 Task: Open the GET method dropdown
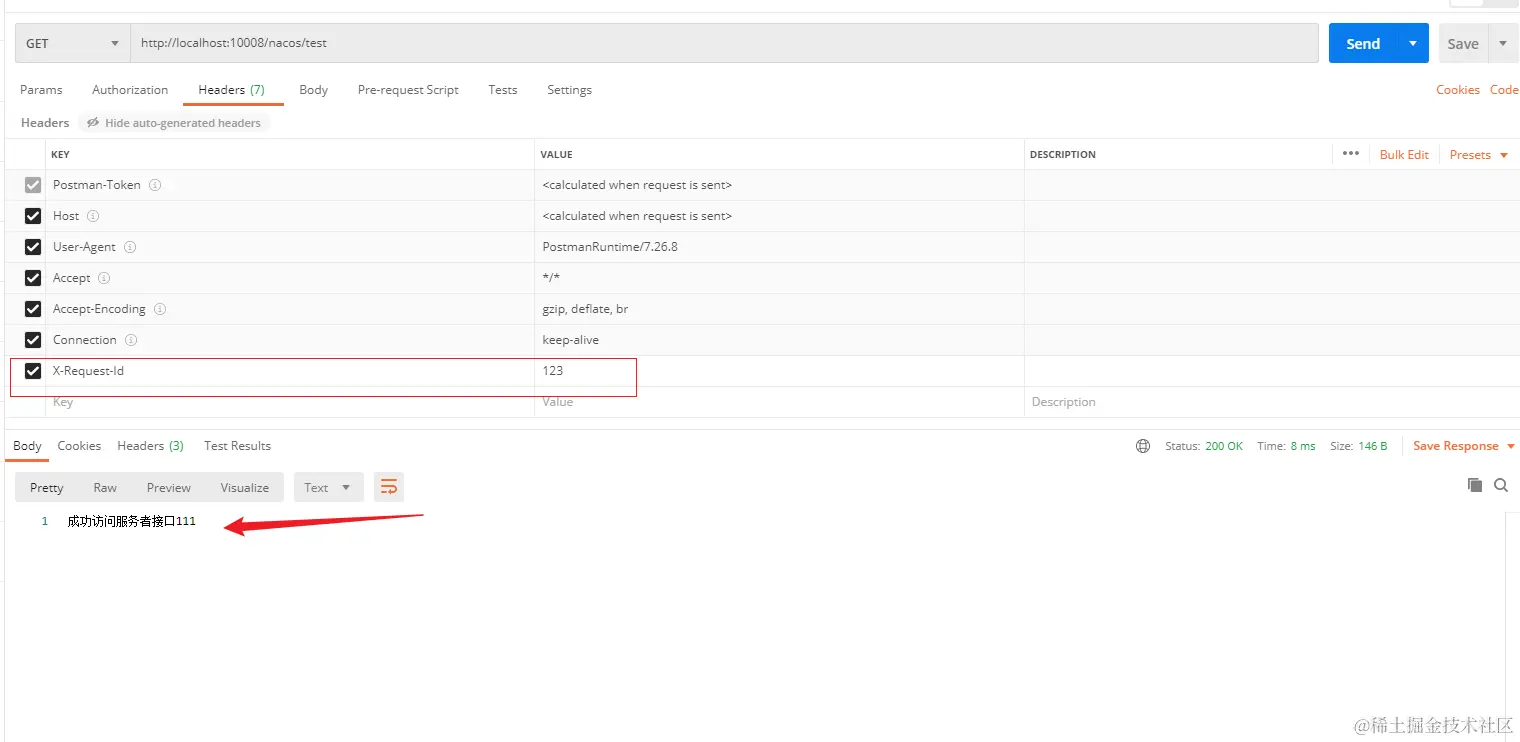pyautogui.click(x=72, y=43)
